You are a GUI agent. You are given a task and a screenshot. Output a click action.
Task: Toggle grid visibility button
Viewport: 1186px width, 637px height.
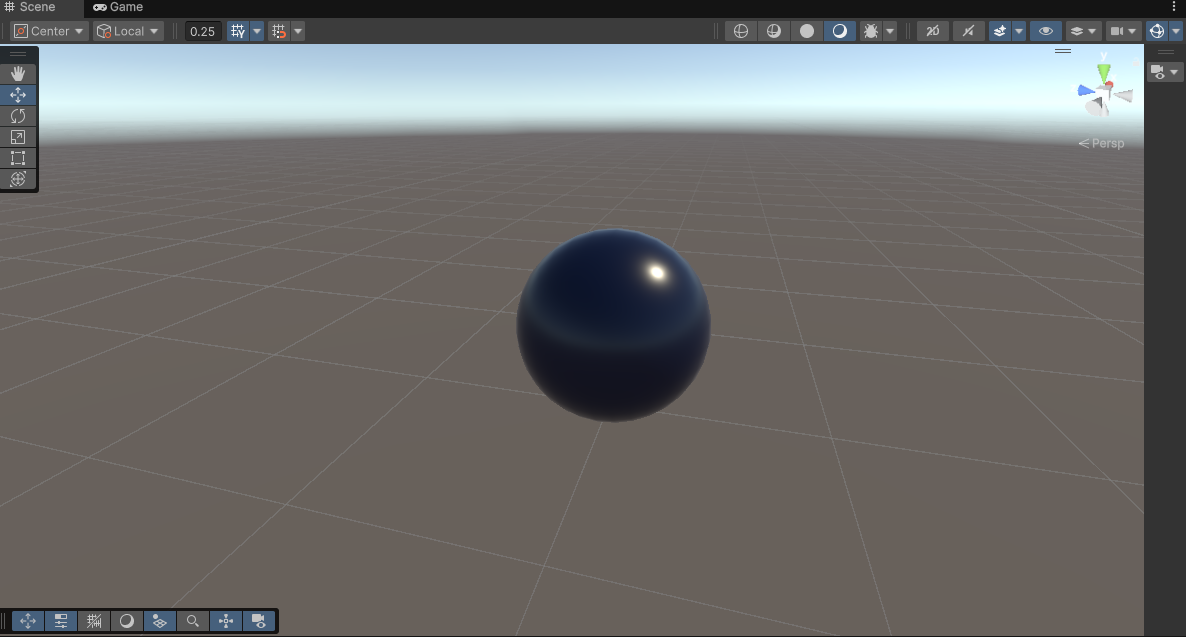238,31
